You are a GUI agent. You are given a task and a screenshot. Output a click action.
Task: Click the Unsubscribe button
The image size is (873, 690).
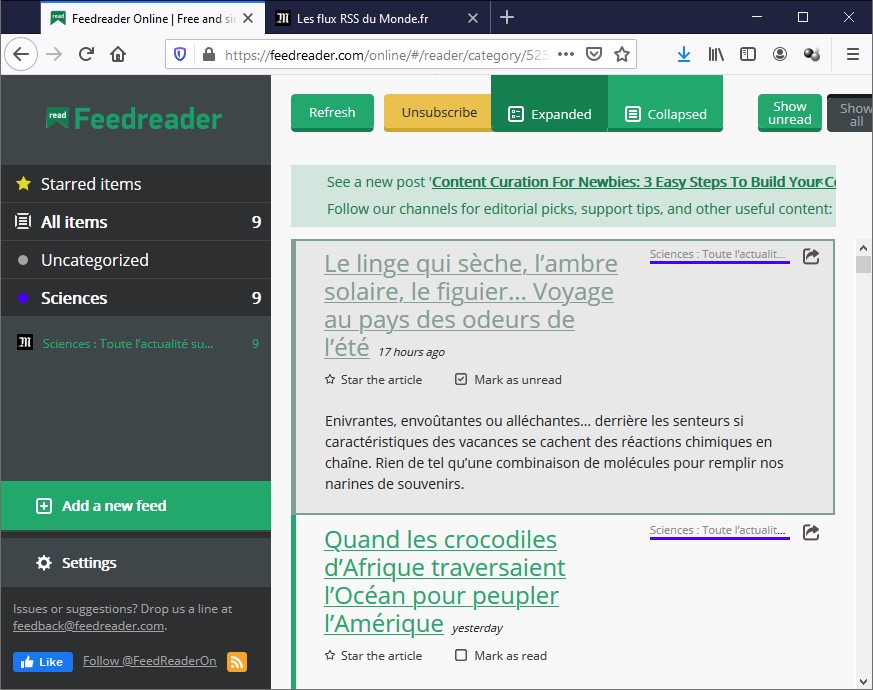coord(439,113)
